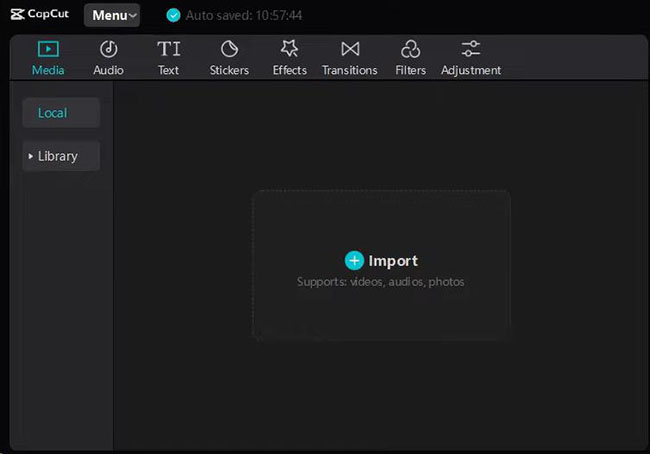Image resolution: width=650 pixels, height=454 pixels.
Task: Open the Media panel icon
Action: click(x=48, y=49)
